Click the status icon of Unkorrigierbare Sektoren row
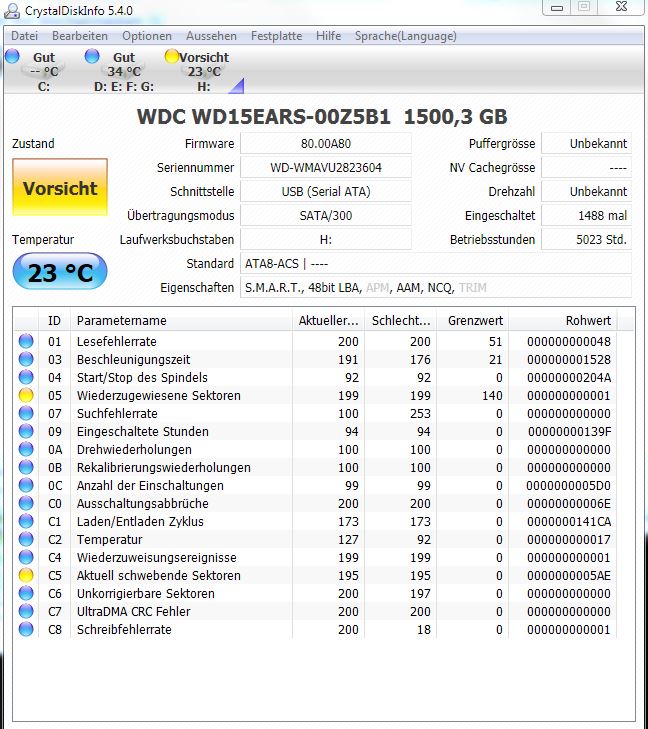Image resolution: width=648 pixels, height=729 pixels. [26, 593]
